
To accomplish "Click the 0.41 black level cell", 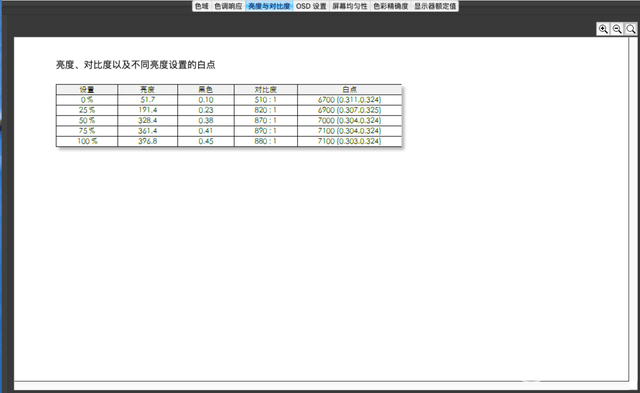I will (206, 131).
